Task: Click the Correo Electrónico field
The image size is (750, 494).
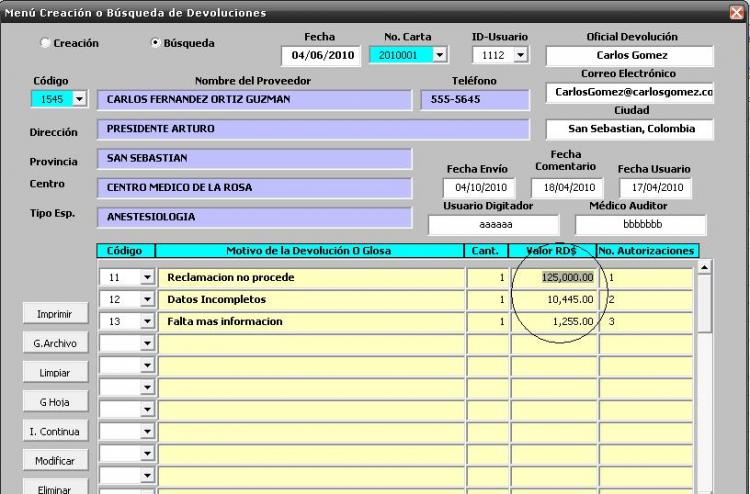Action: pos(629,92)
